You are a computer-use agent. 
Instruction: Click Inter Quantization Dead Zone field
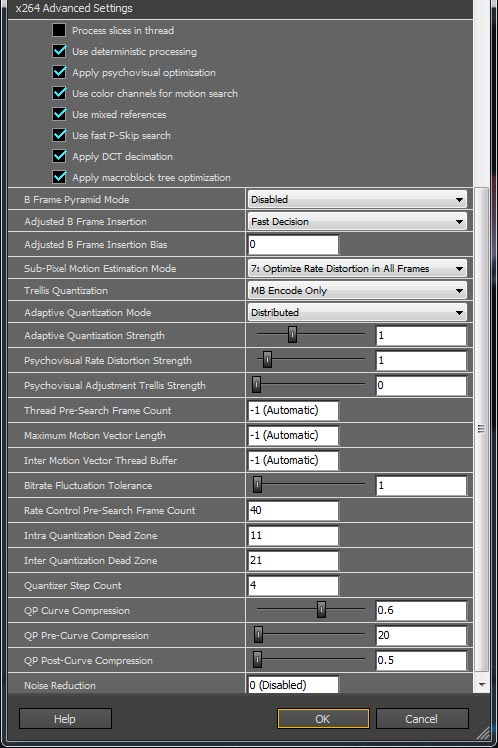tap(293, 560)
